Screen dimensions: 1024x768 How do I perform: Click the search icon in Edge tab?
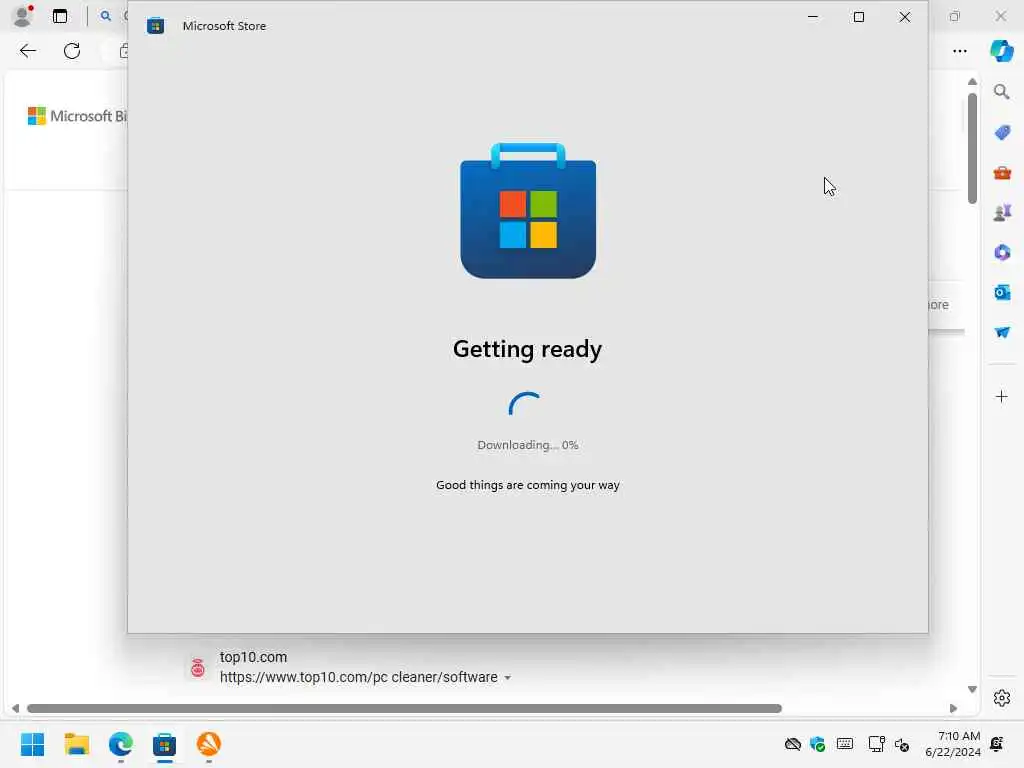point(105,16)
